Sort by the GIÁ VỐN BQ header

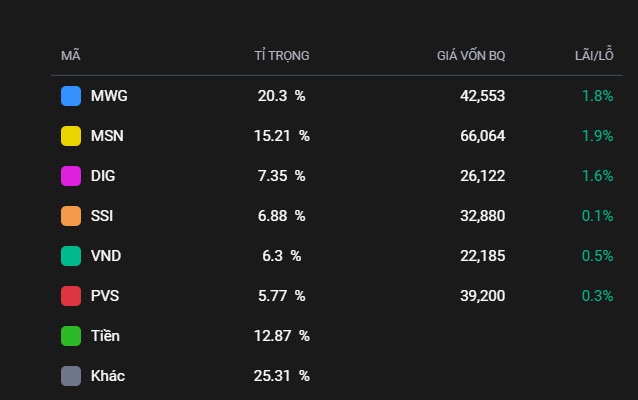[x=471, y=55]
